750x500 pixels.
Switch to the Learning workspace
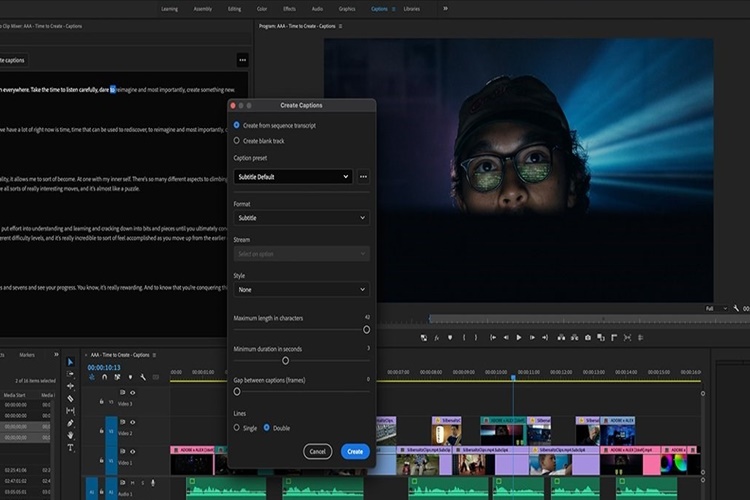(x=169, y=9)
